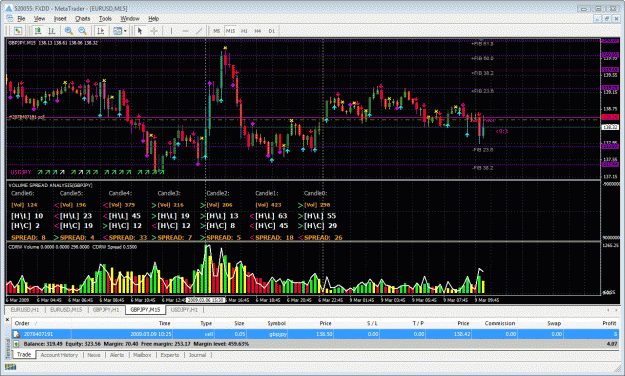Select the cursor pointer tool

point(140,31)
